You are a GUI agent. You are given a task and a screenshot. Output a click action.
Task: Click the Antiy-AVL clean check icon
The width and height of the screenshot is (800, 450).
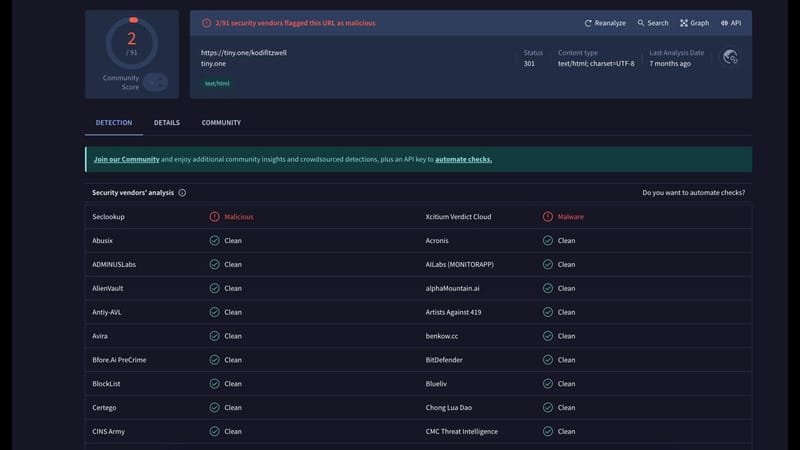click(214, 312)
